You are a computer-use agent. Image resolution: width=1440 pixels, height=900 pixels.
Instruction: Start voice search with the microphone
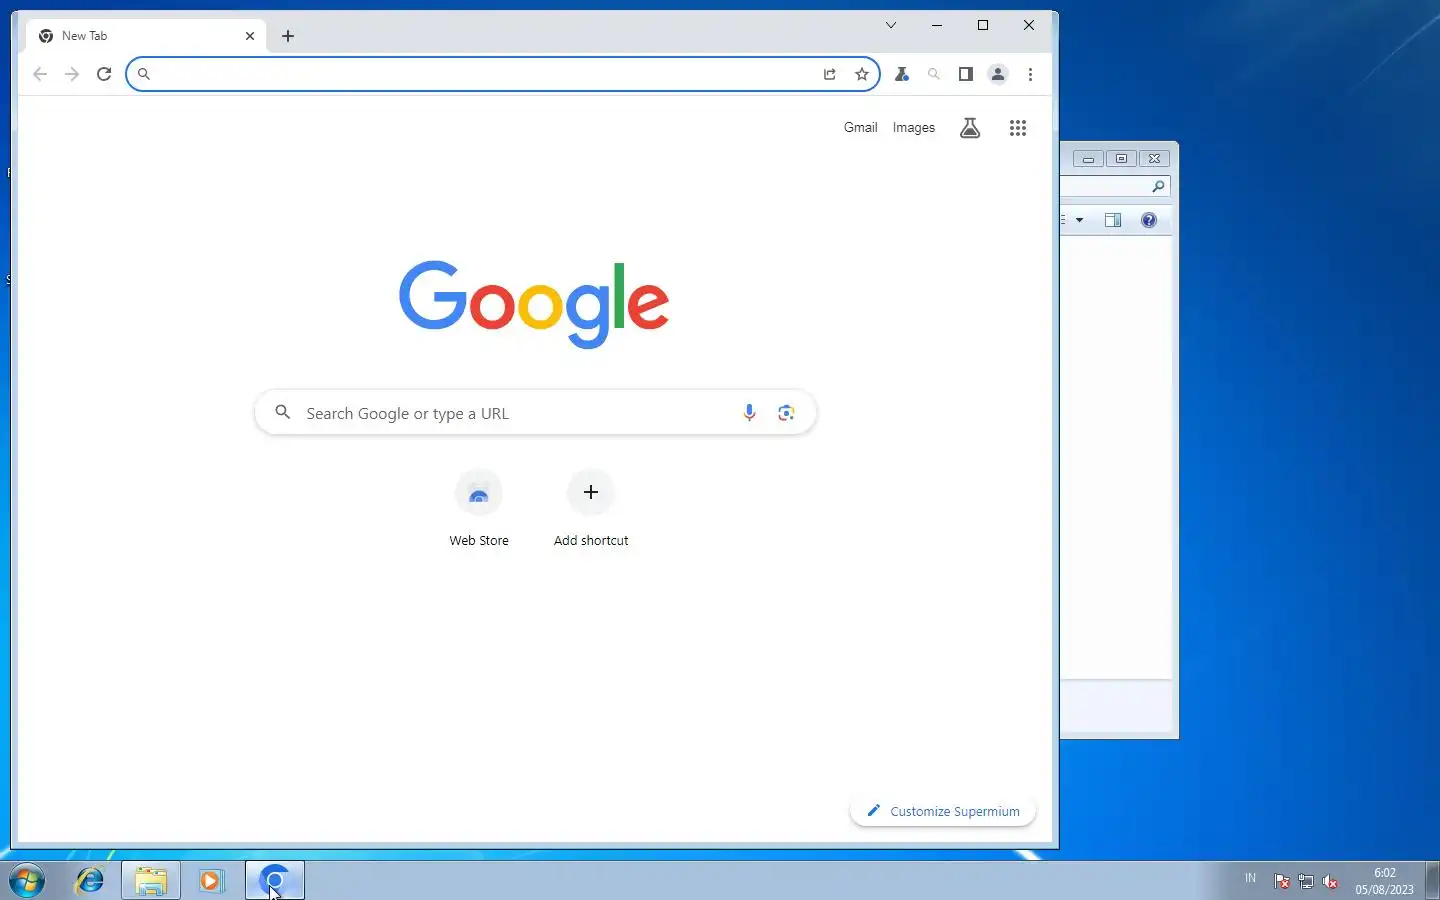[749, 413]
